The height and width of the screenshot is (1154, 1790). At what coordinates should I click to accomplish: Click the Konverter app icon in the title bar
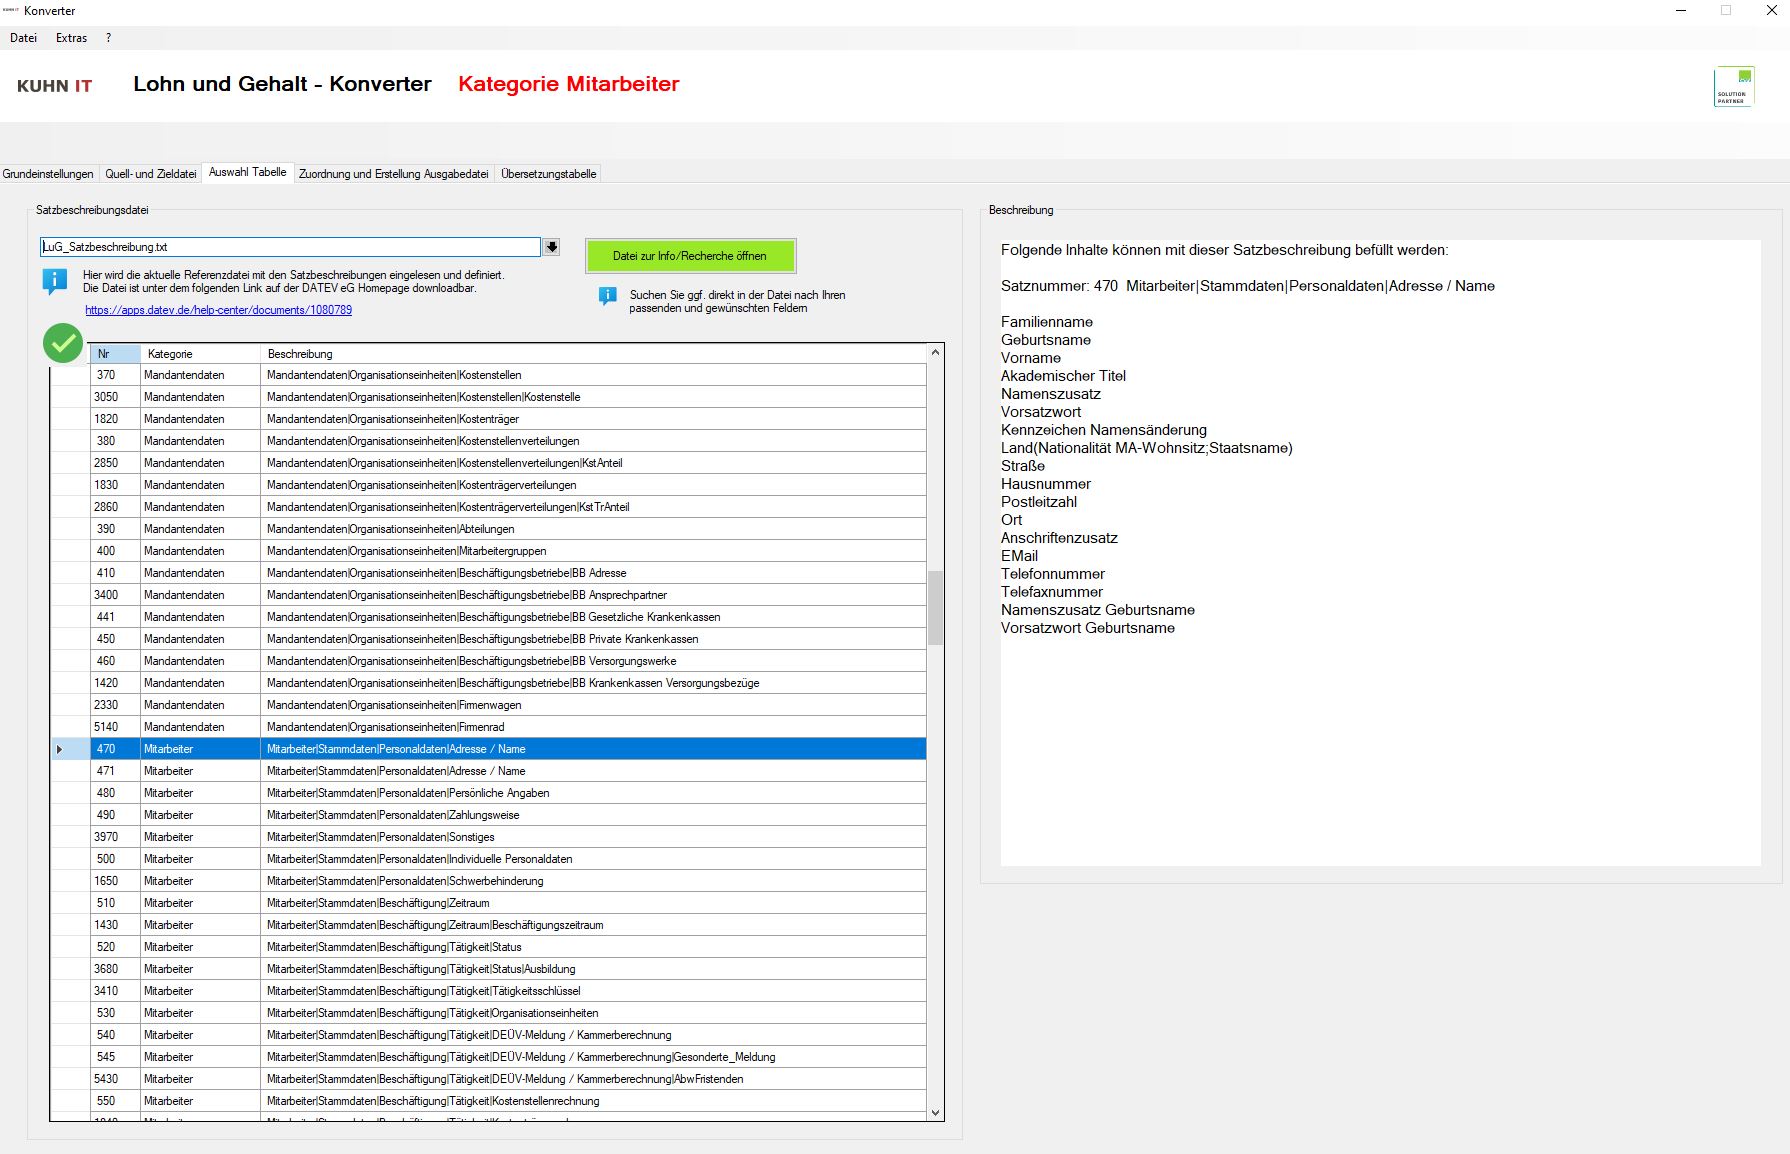10,11
